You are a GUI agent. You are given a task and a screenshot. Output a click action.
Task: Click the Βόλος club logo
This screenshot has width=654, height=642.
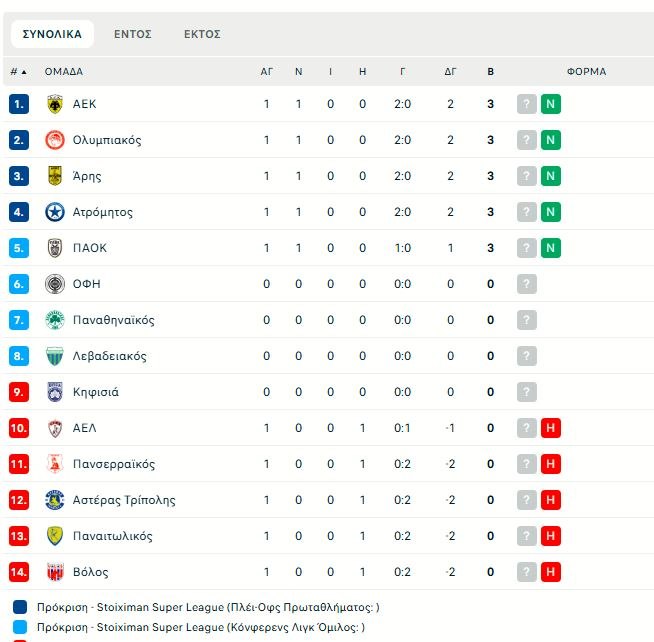point(55,572)
